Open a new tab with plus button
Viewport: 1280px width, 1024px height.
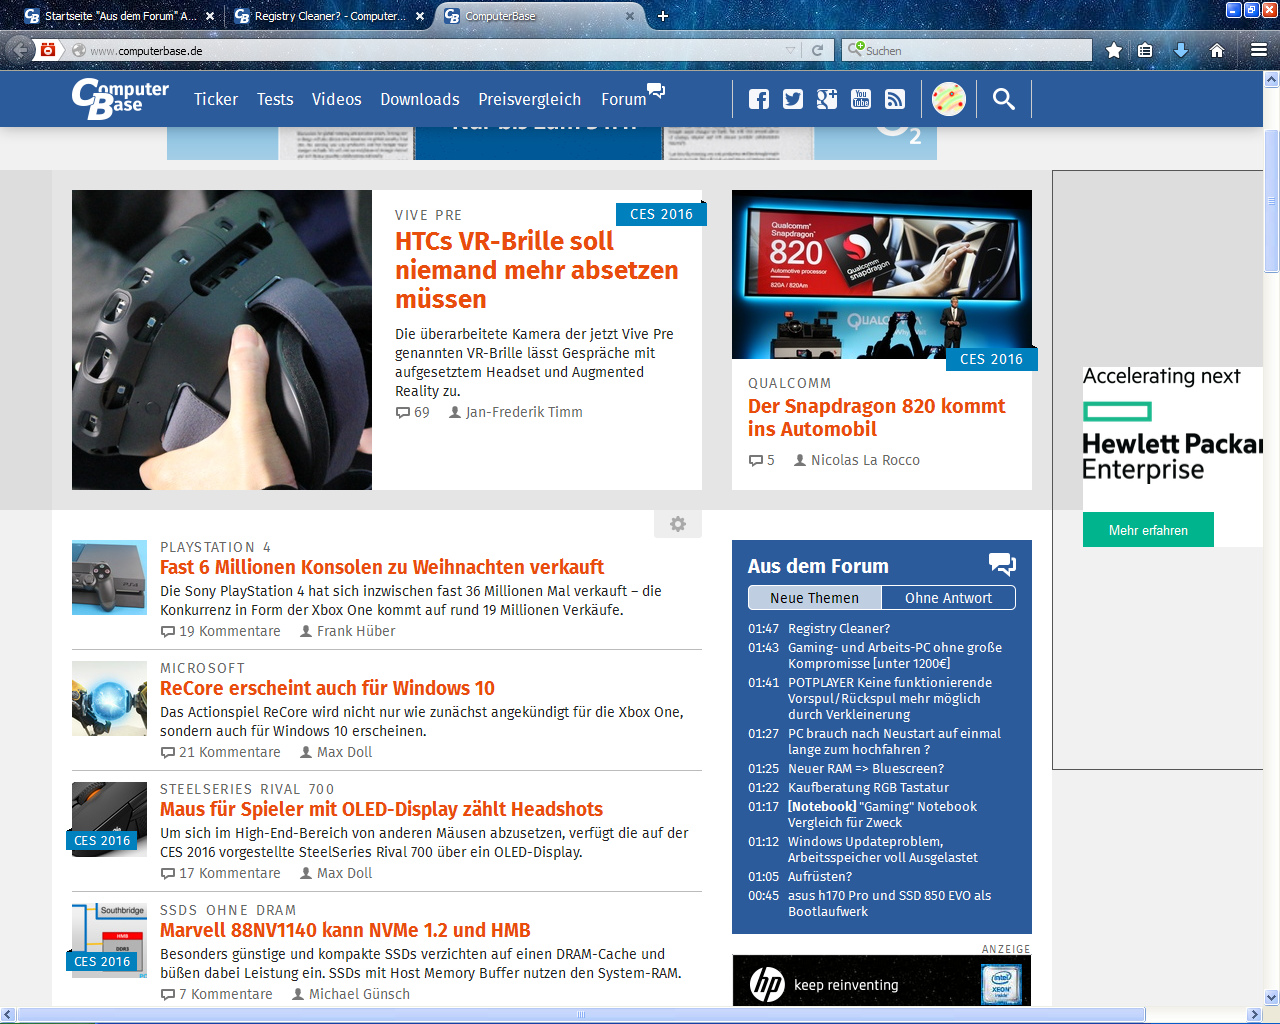click(x=662, y=16)
